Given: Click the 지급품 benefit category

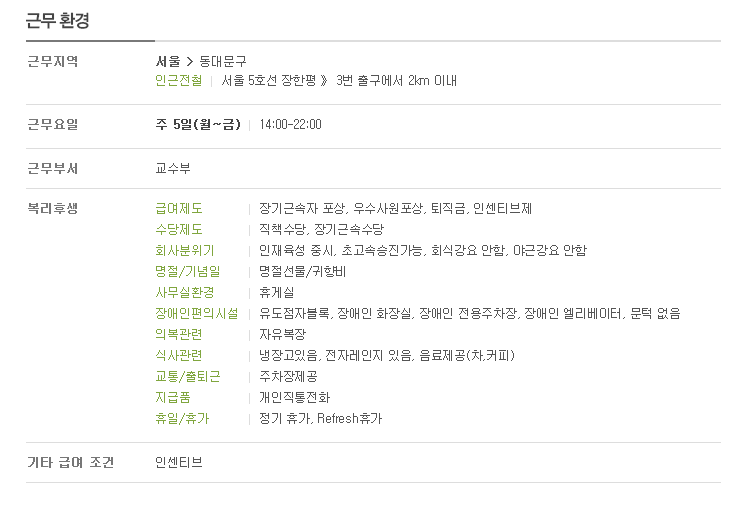Looking at the screenshot, I should tap(173, 397).
